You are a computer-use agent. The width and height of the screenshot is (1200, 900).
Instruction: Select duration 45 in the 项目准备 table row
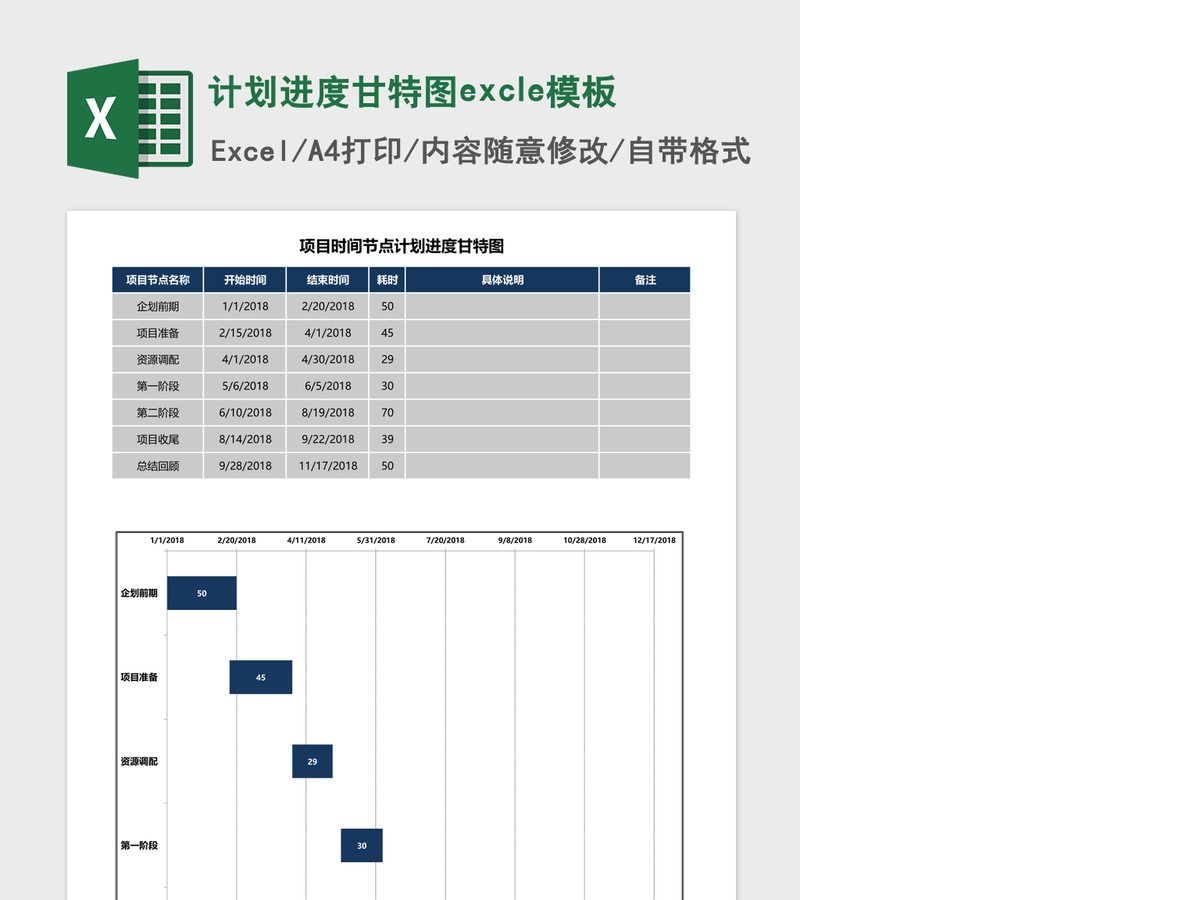pos(387,333)
